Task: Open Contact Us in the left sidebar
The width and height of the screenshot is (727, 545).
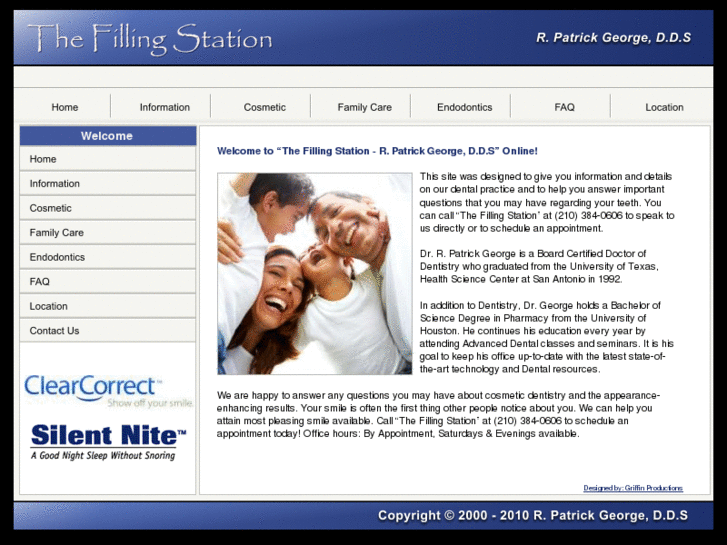Action: point(108,331)
